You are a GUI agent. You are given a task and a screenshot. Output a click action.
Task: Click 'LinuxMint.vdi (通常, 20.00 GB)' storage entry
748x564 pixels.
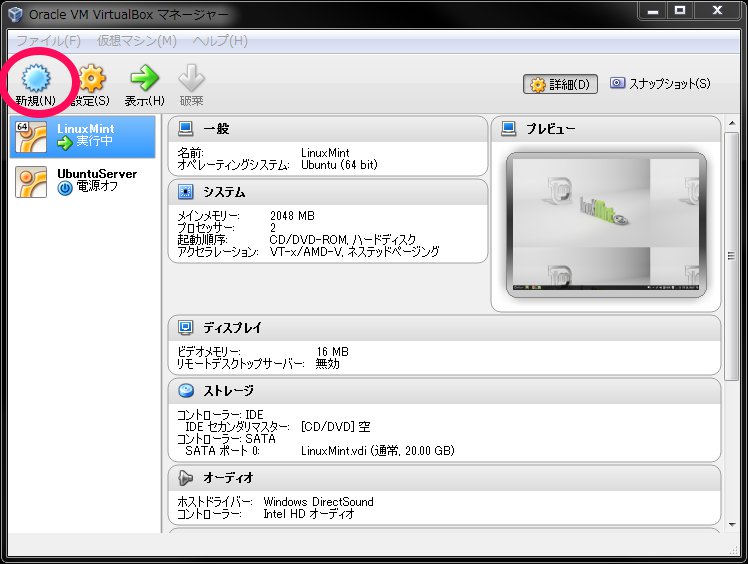[377, 450]
